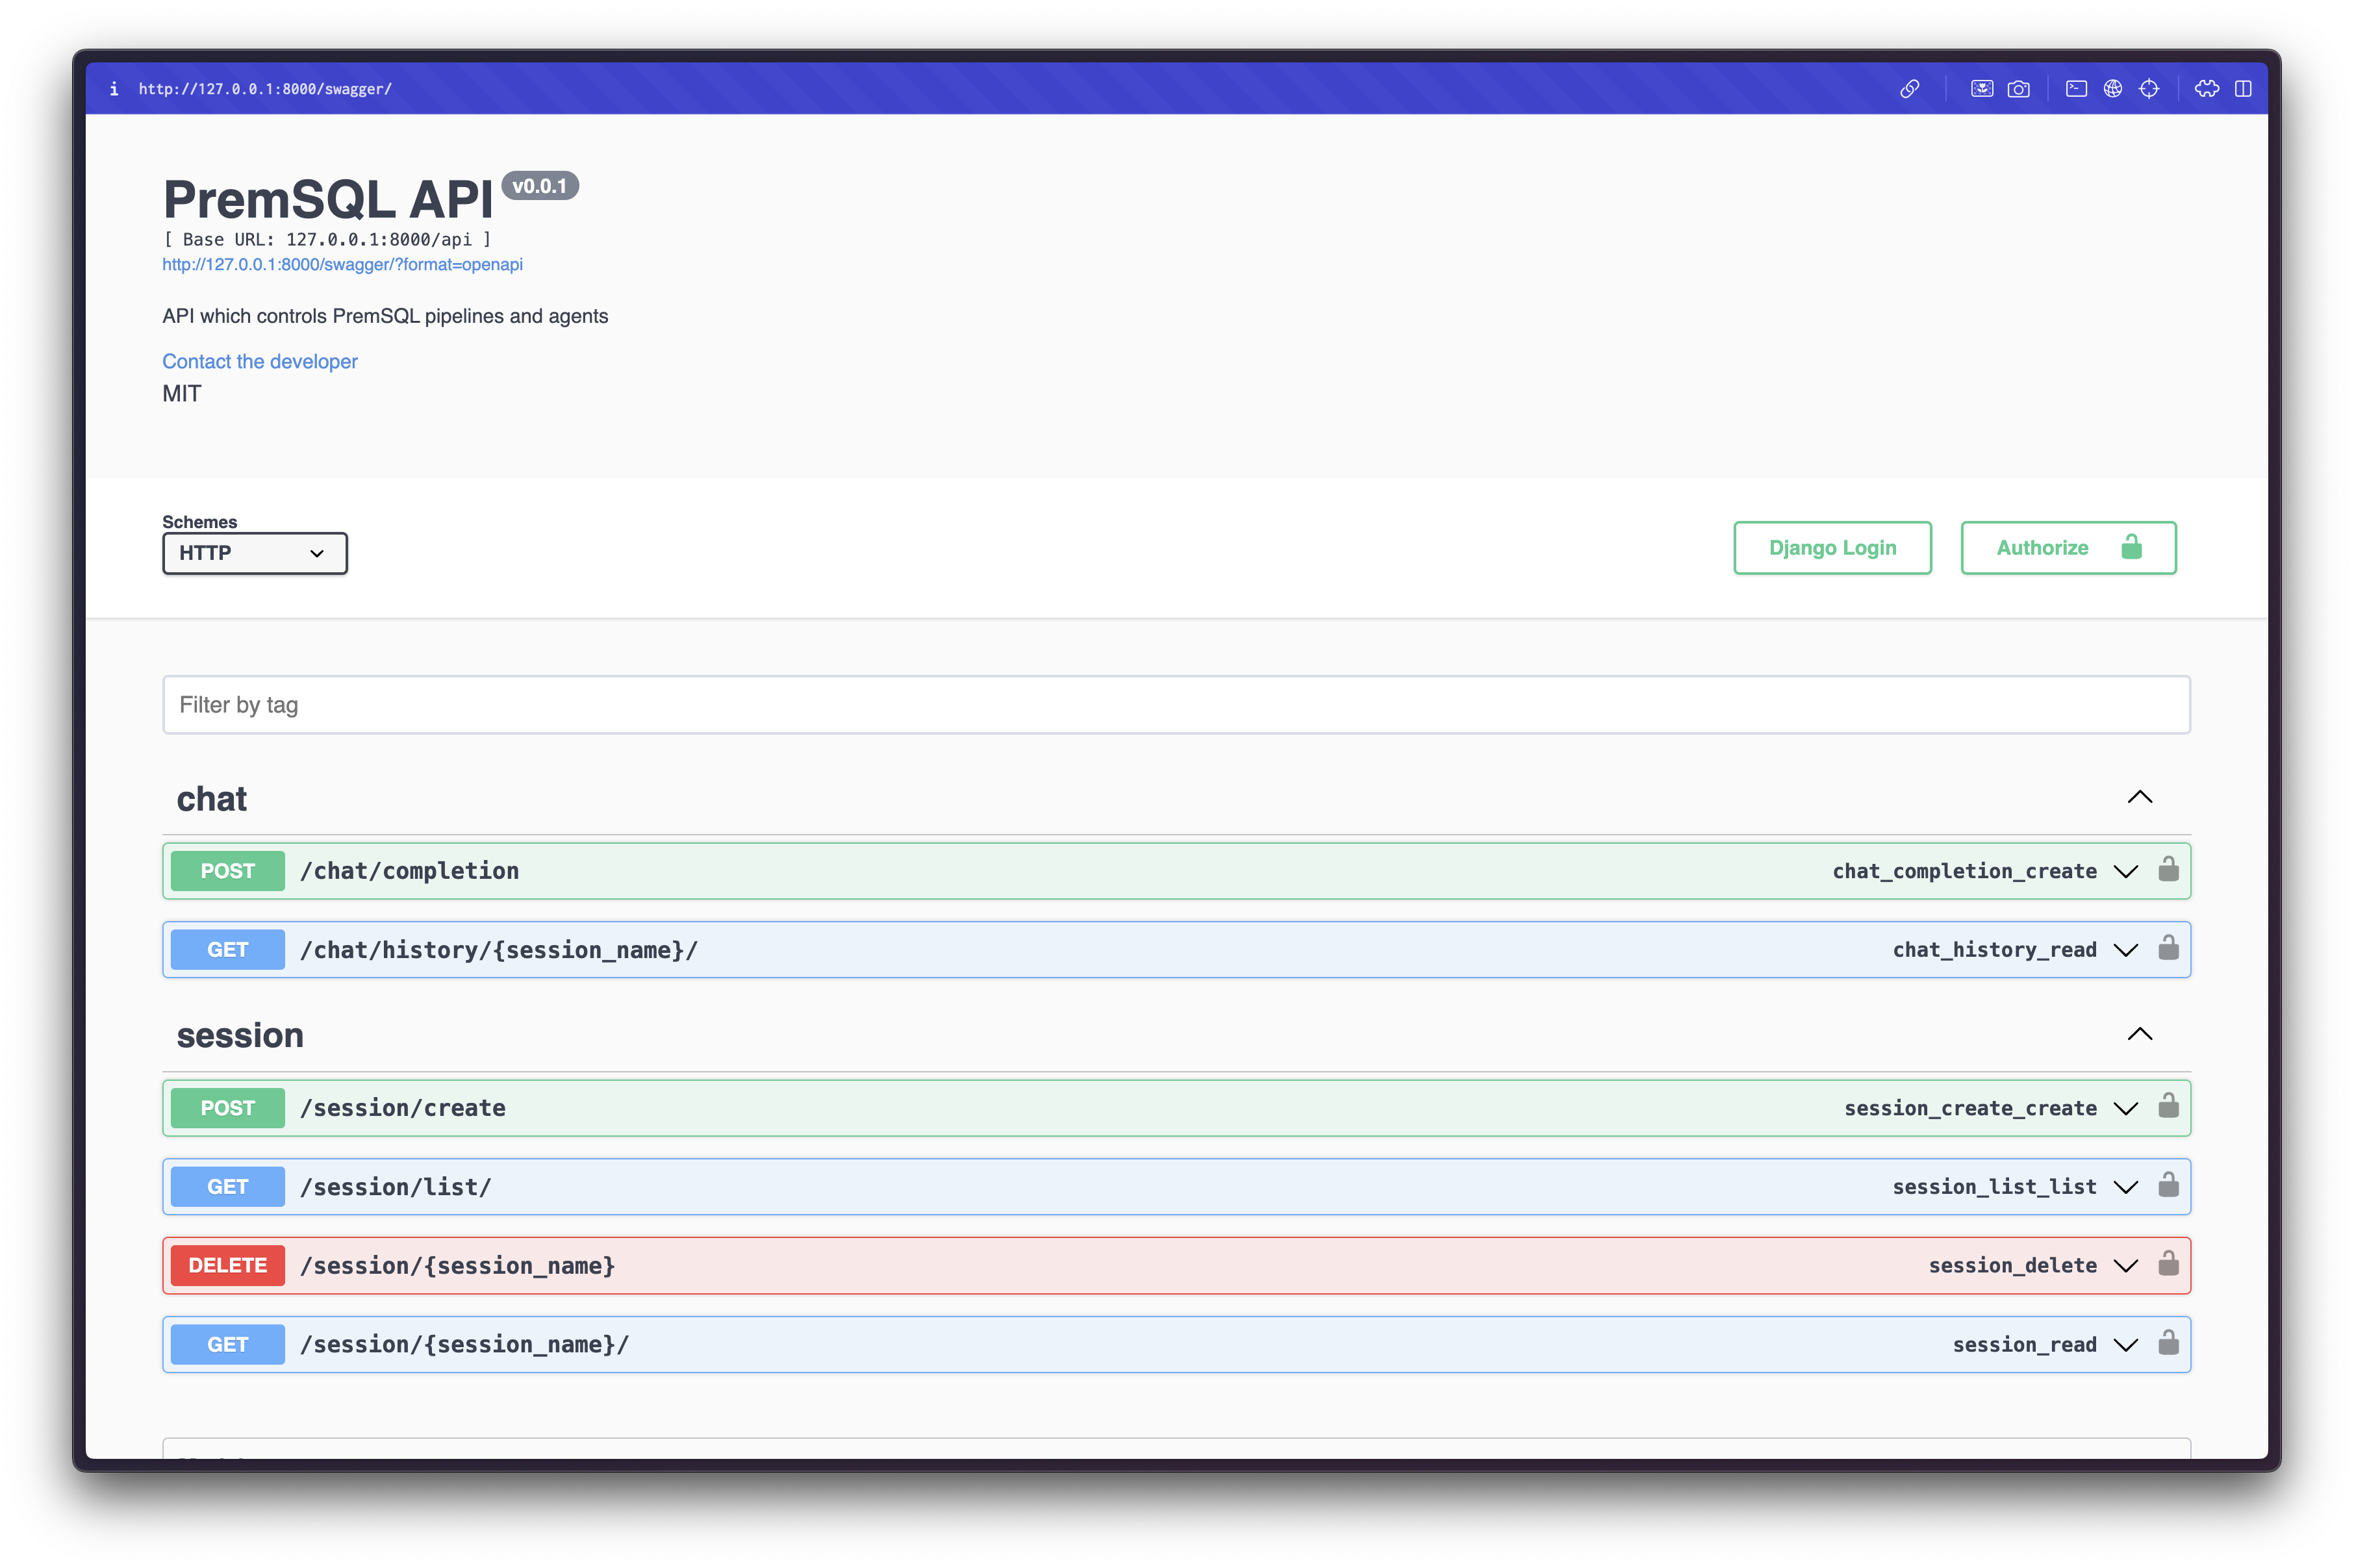Screen dimensions: 2354x1568
Task: Collapse the chat section with its chevron
Action: pos(2139,797)
